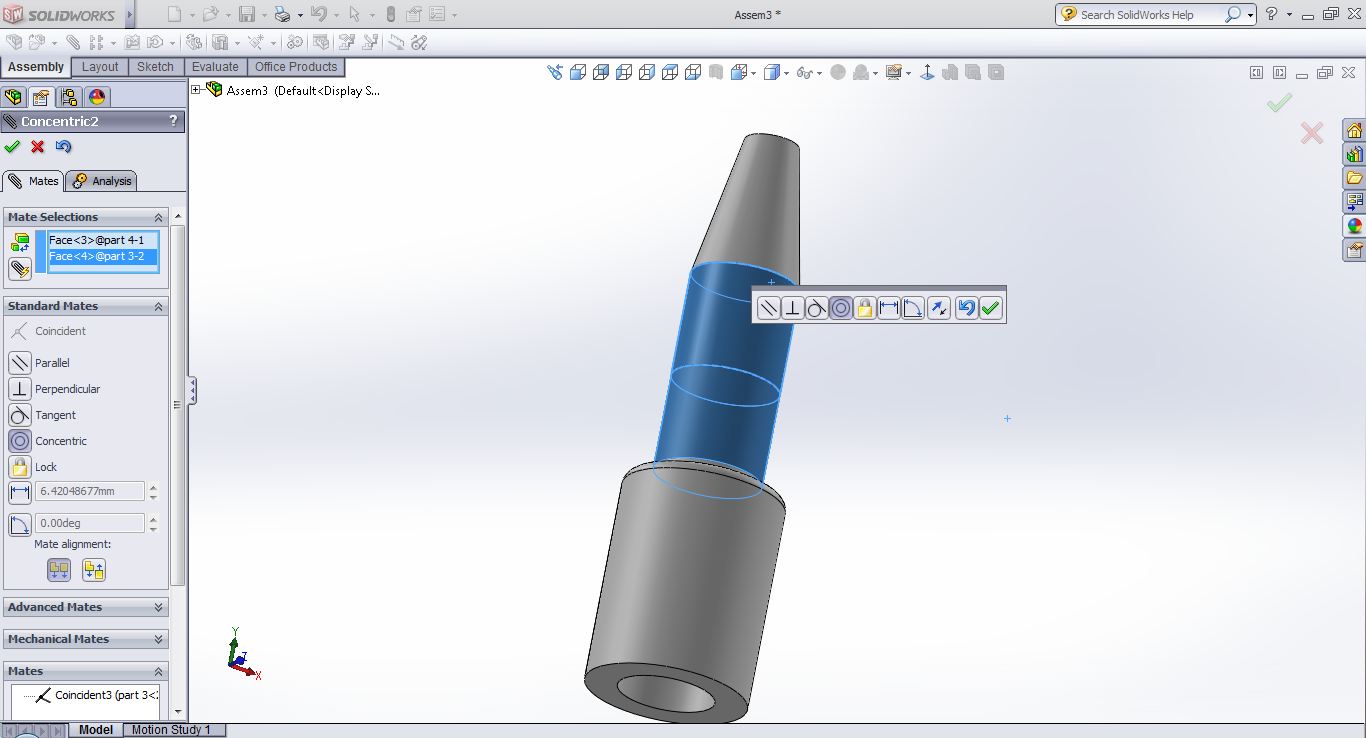
Task: Switch to the Evaluate tab
Action: [215, 67]
